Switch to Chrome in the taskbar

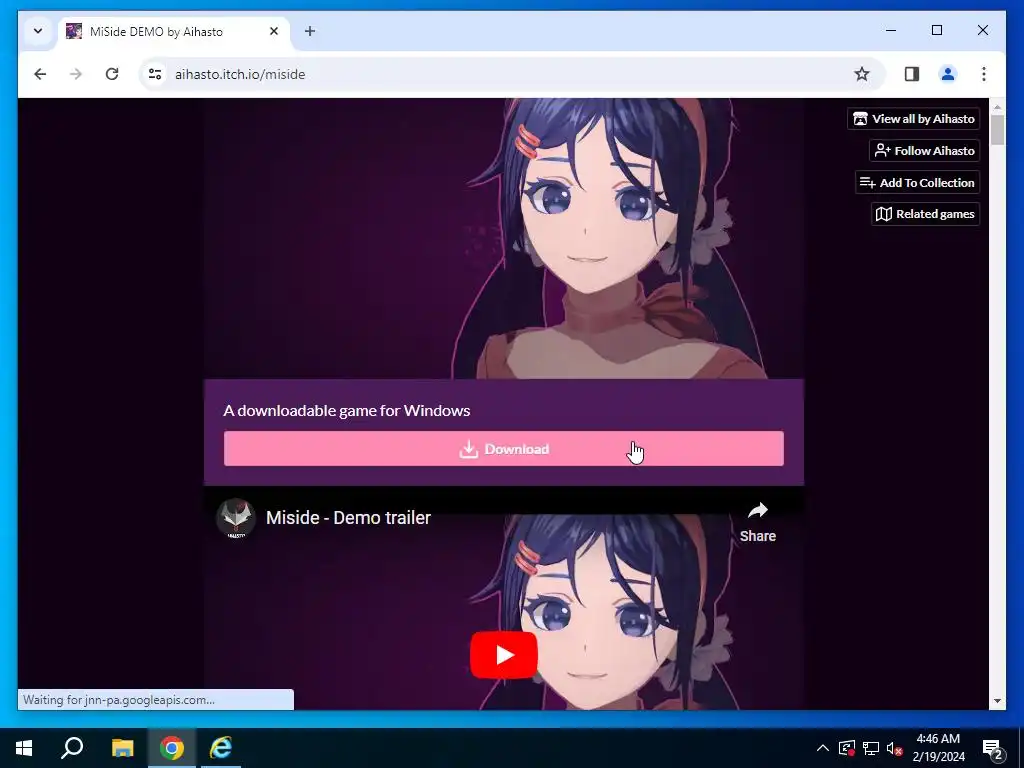point(172,748)
